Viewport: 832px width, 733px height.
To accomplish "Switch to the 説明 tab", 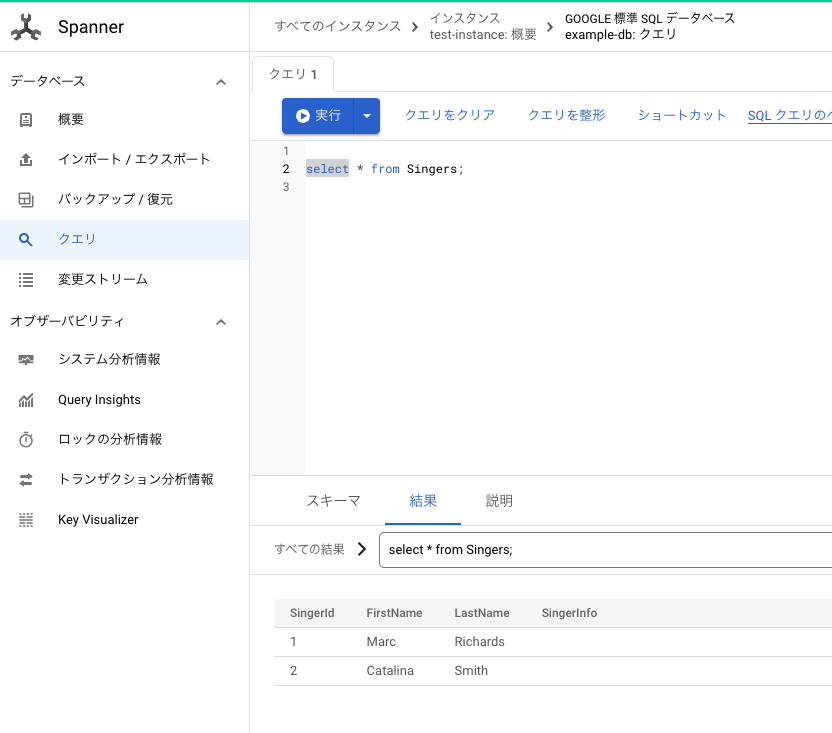I will coord(499,501).
